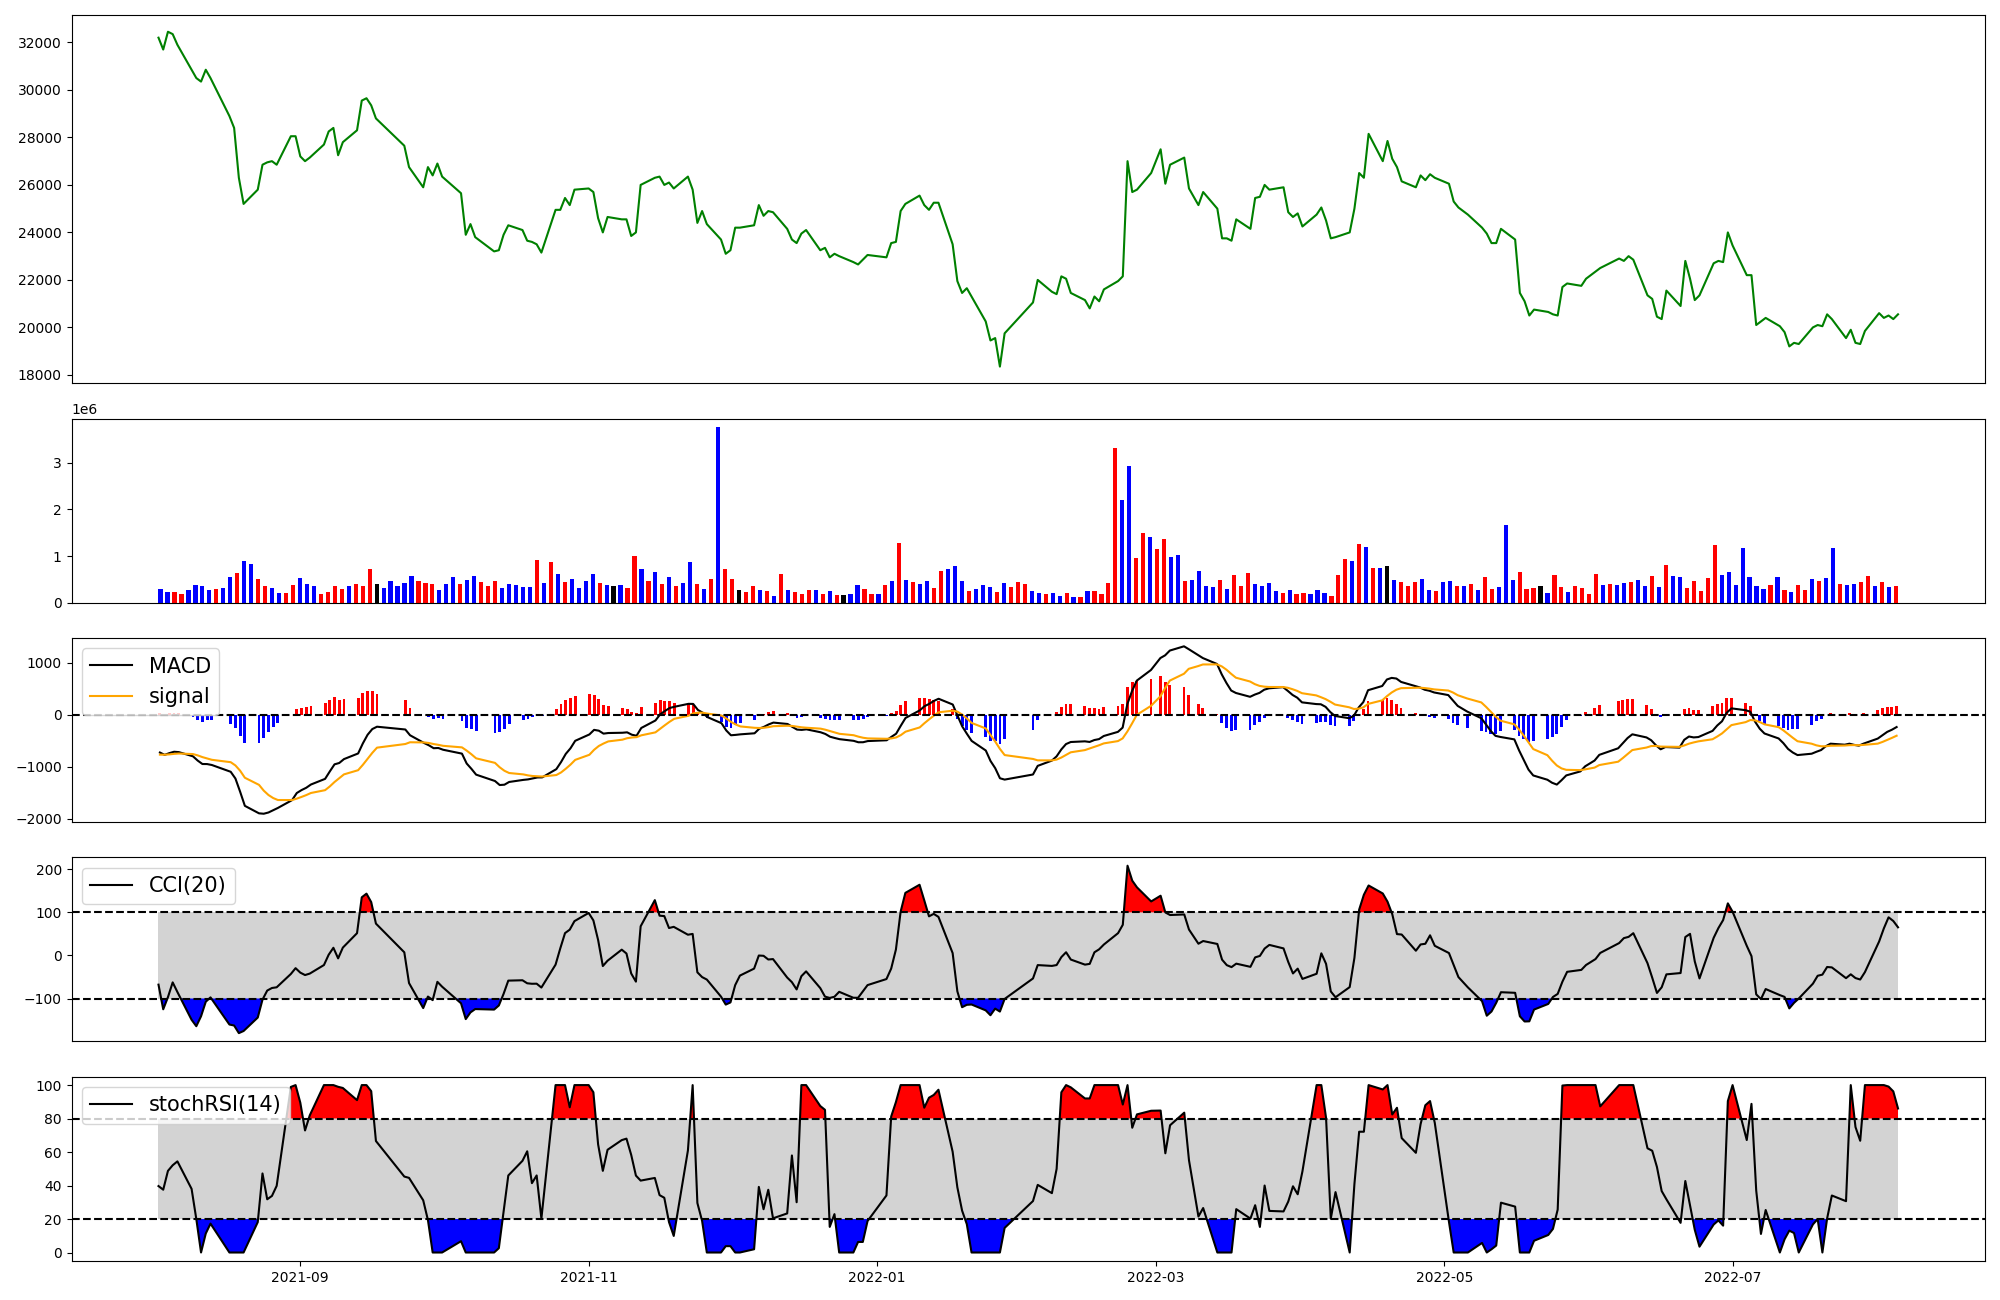The height and width of the screenshot is (1300, 2000).
Task: Click the 2021-09 x-axis date label
Action: click(x=300, y=1277)
